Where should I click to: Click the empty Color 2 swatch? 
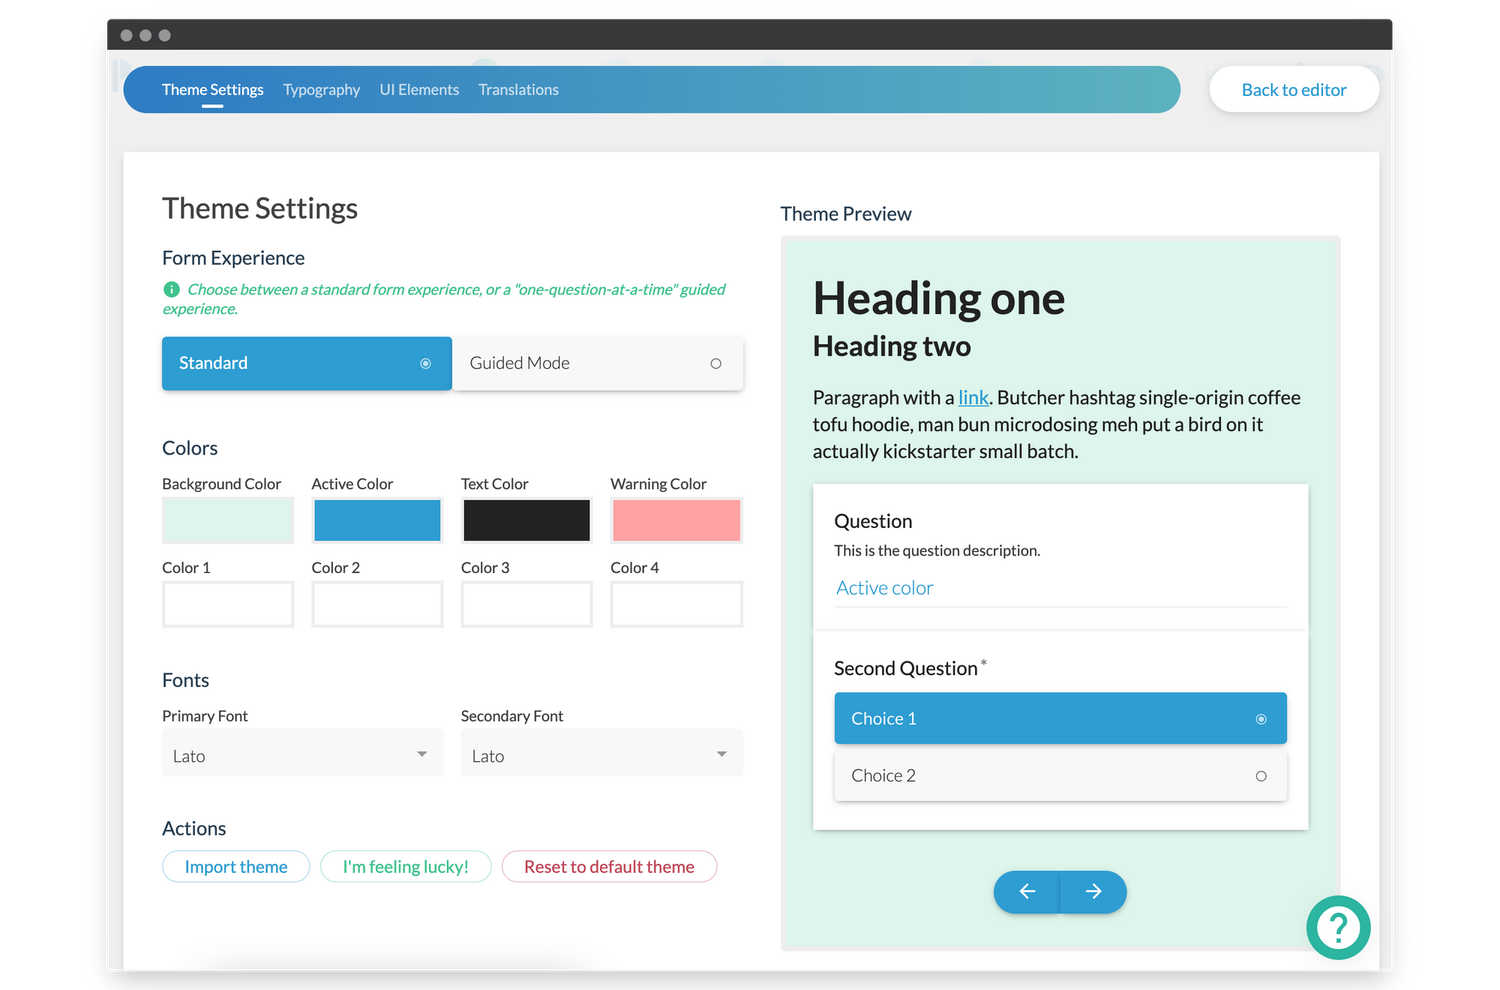377,604
